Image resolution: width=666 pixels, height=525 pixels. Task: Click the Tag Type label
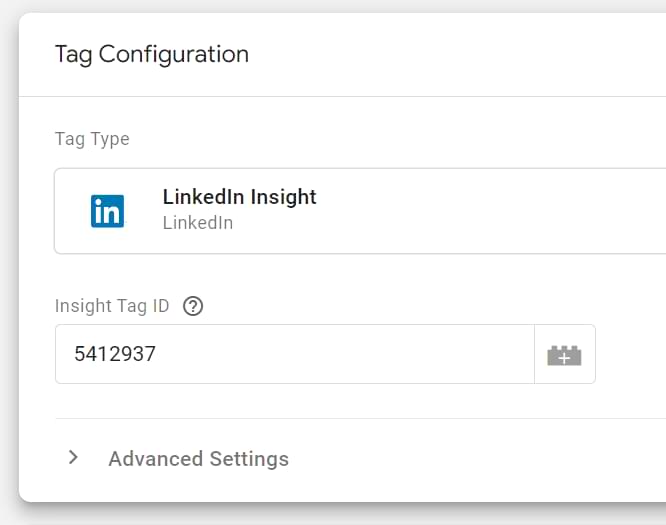coord(92,139)
